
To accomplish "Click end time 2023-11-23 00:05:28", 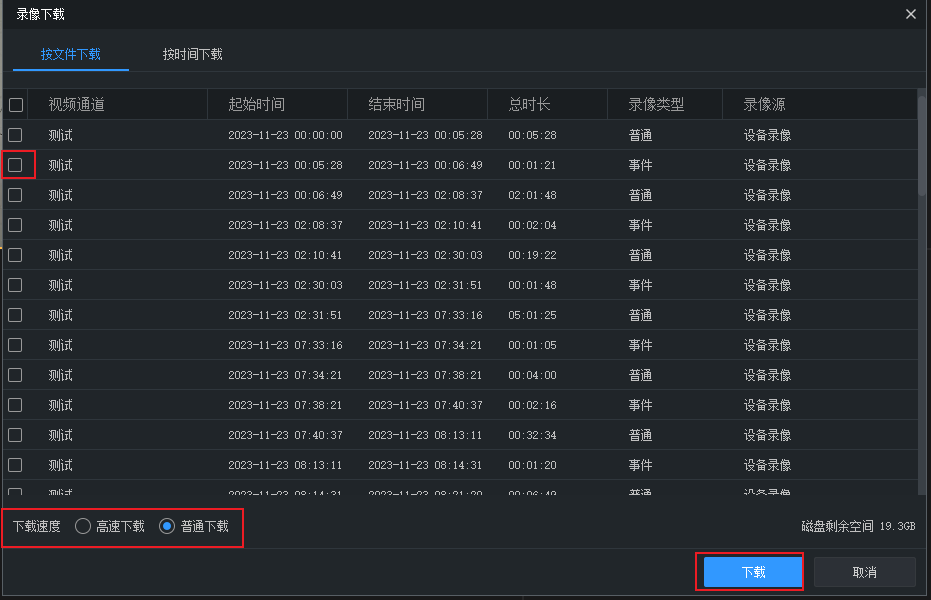I will pos(425,135).
